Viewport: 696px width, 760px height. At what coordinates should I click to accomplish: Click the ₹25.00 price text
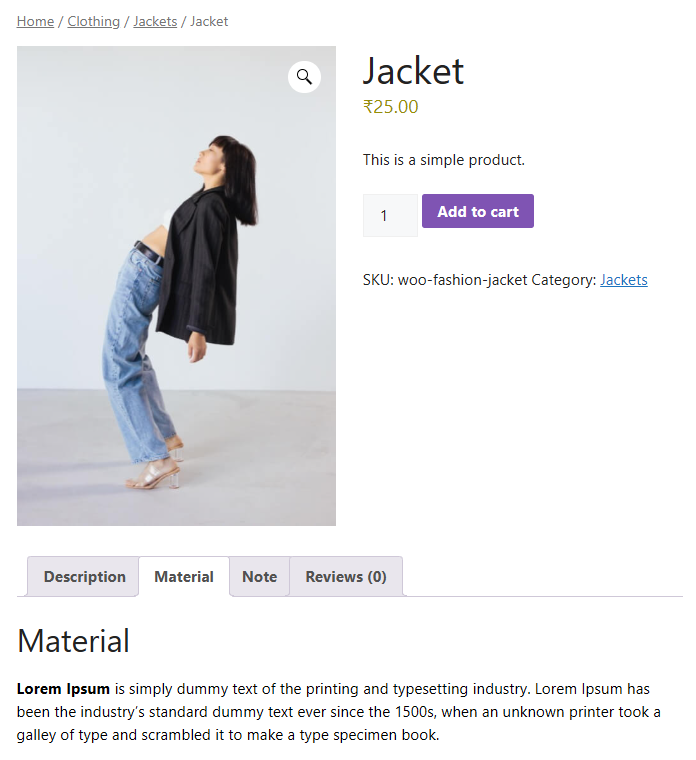391,107
